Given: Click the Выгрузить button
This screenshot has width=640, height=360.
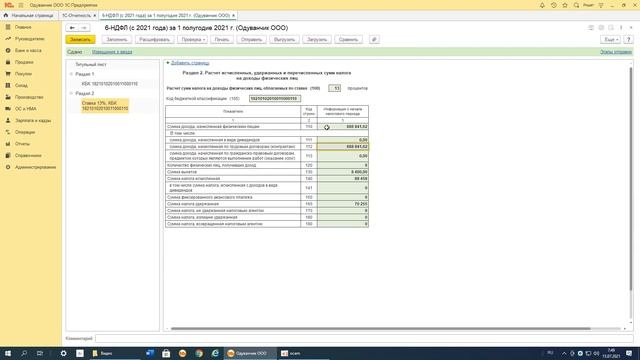Looking at the screenshot, I should coord(284,40).
